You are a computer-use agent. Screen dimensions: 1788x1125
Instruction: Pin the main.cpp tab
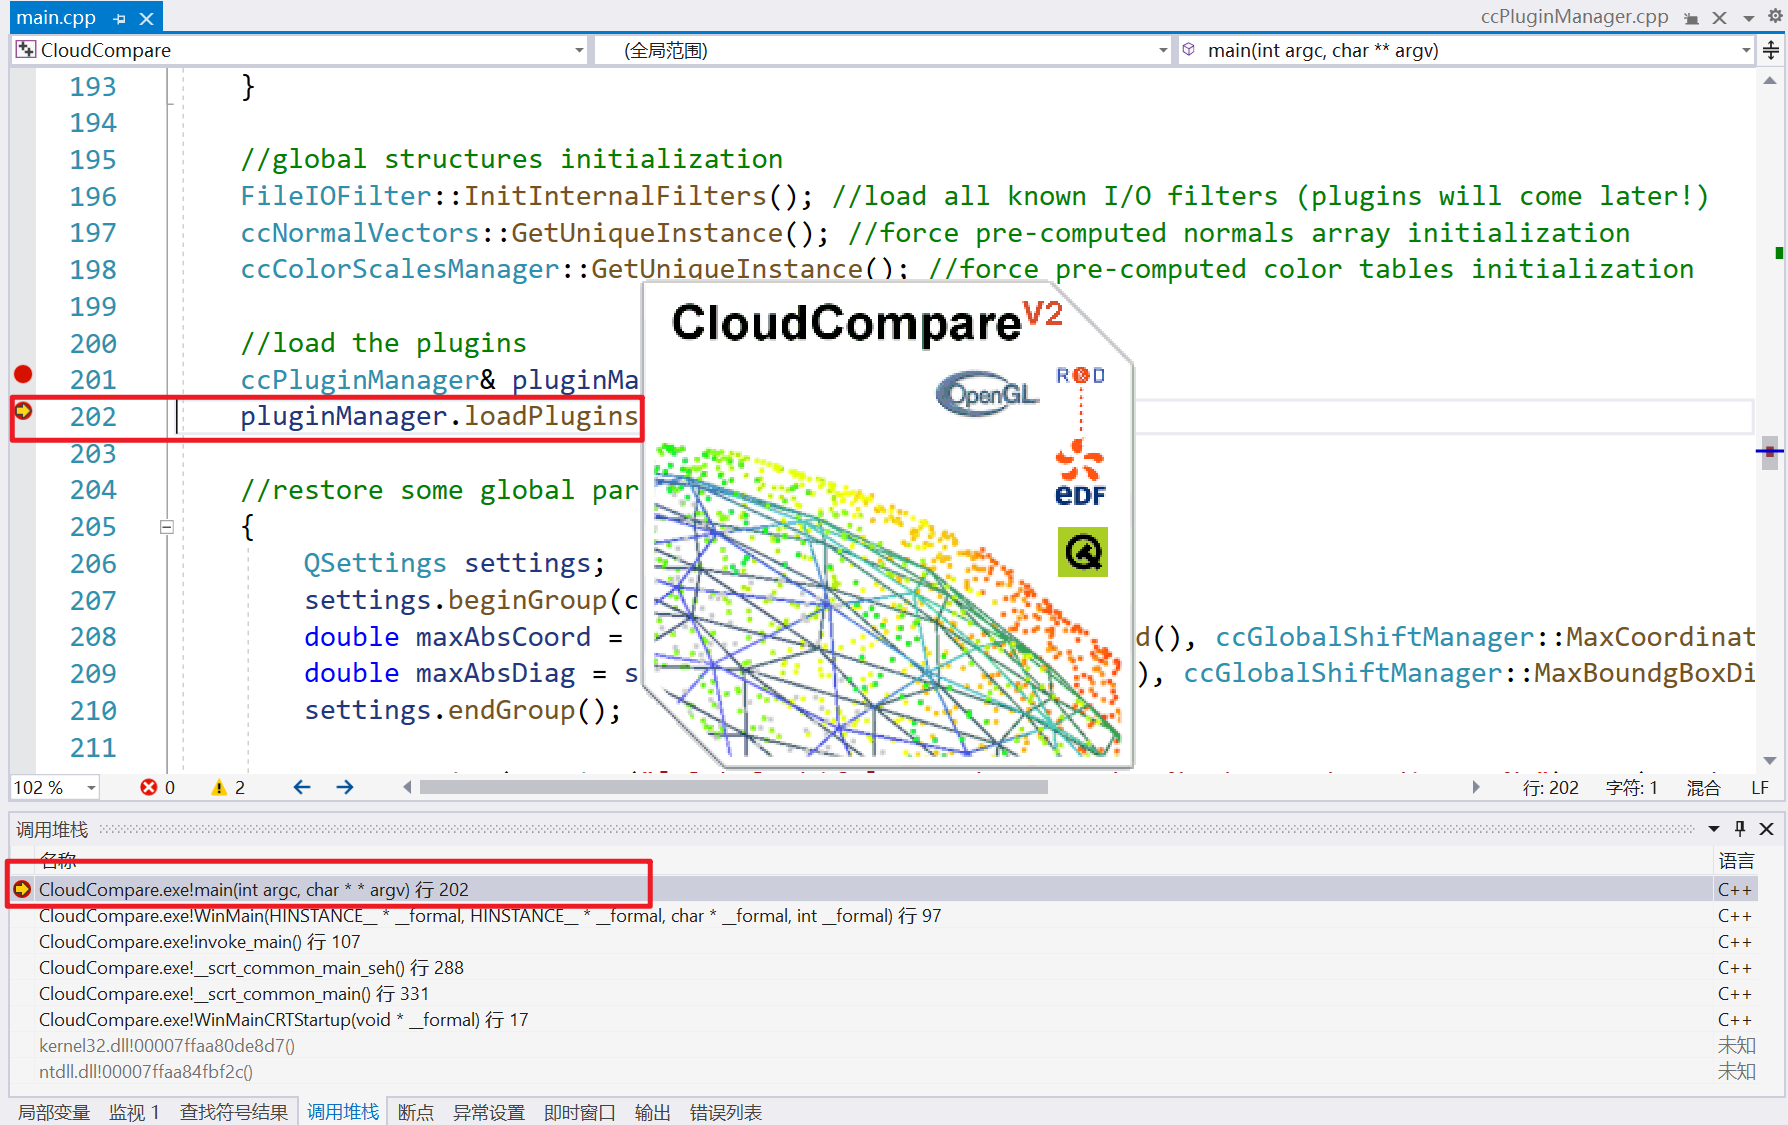[120, 18]
